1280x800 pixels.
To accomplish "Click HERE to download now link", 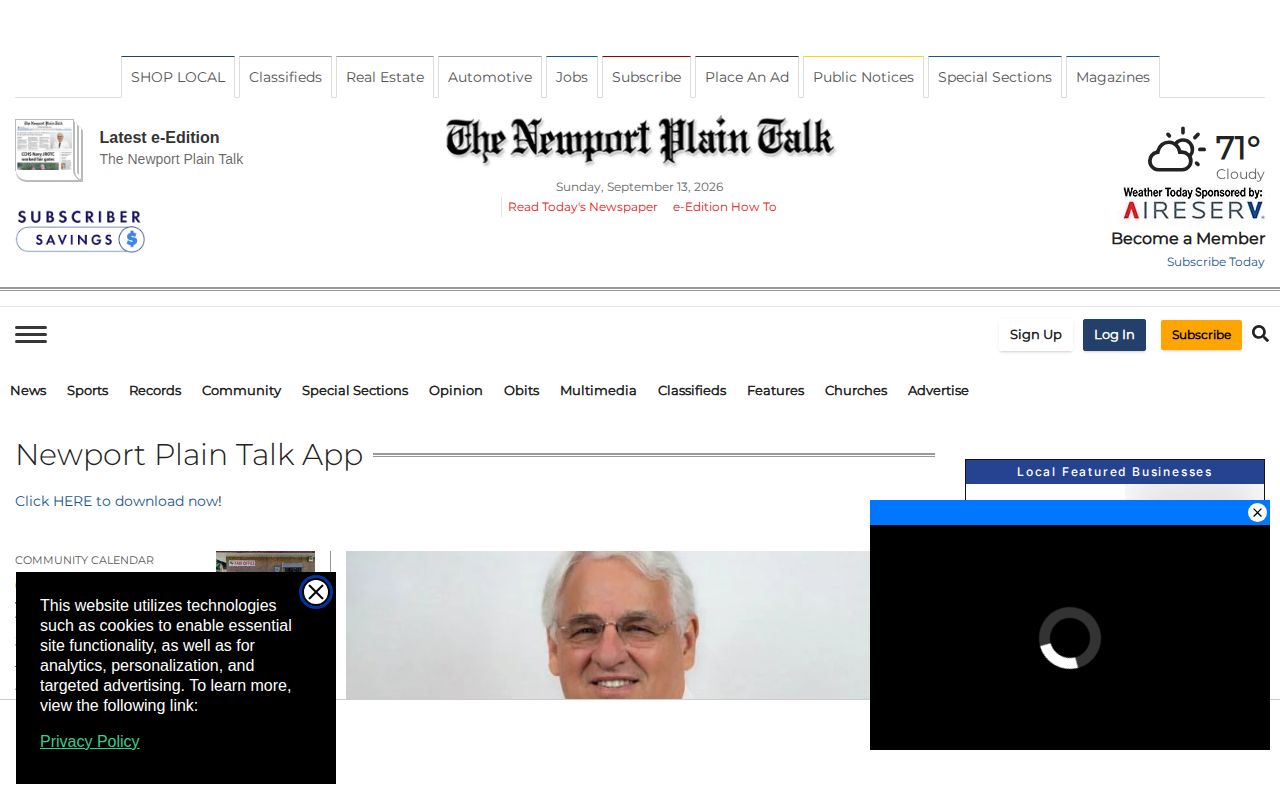I will [x=118, y=501].
